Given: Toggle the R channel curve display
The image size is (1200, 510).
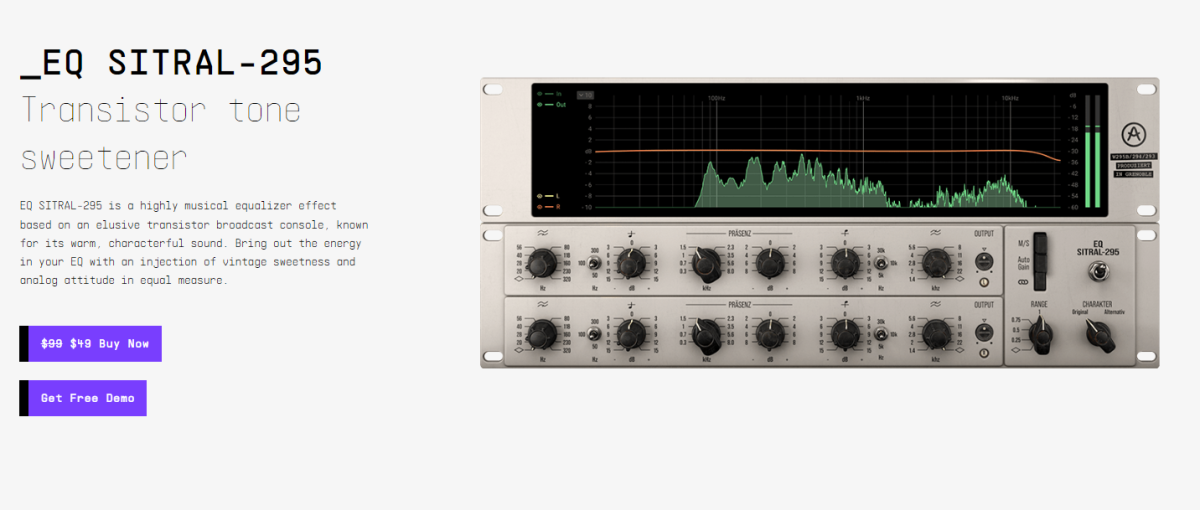Looking at the screenshot, I should [549, 207].
